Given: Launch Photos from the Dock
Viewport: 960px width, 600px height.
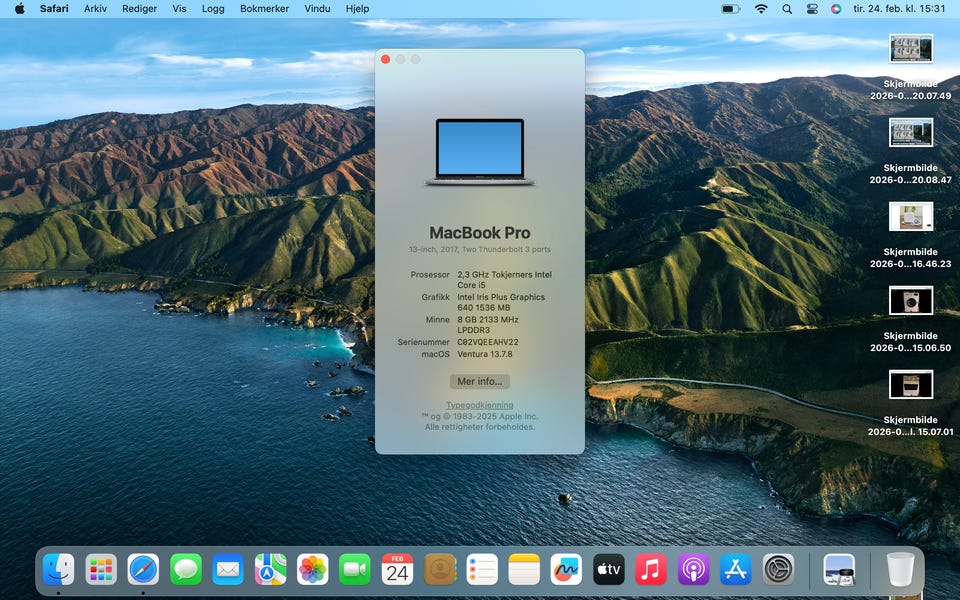Looking at the screenshot, I should point(313,570).
